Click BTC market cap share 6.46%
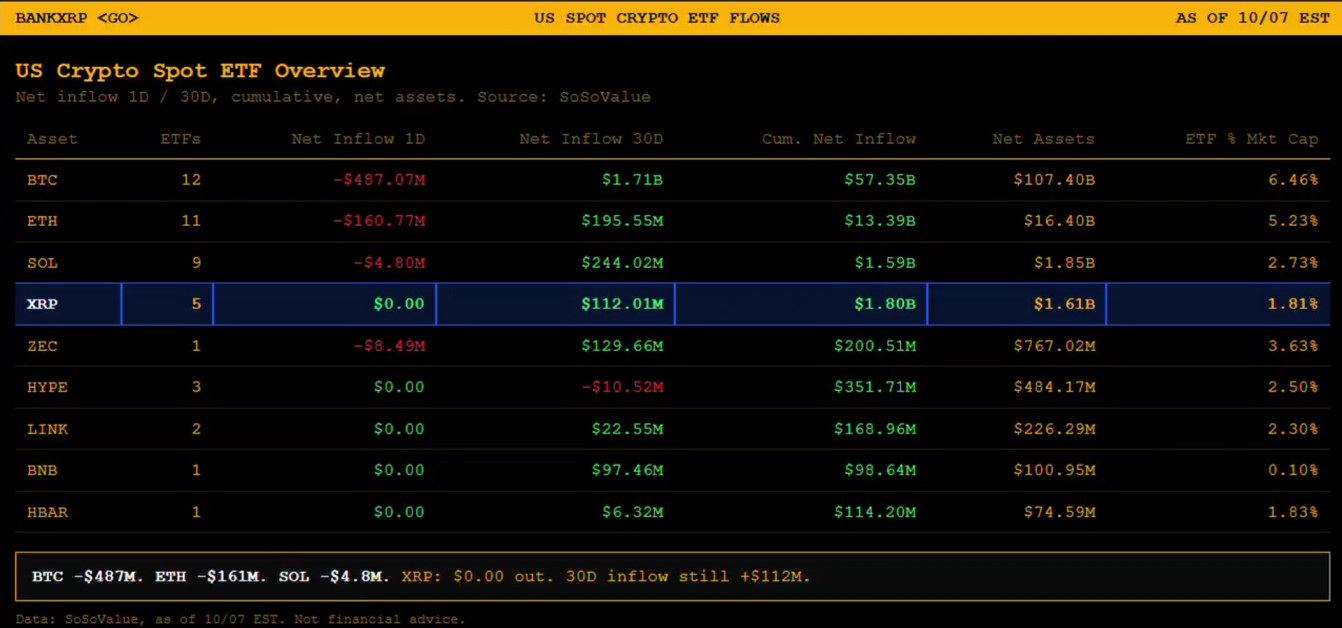This screenshot has width=1342, height=628. coord(1293,180)
